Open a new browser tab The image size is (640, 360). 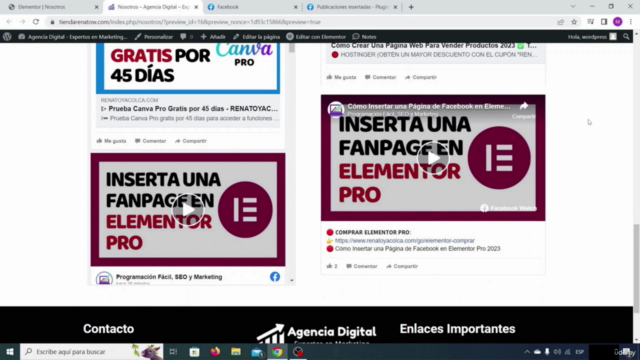coord(411,7)
